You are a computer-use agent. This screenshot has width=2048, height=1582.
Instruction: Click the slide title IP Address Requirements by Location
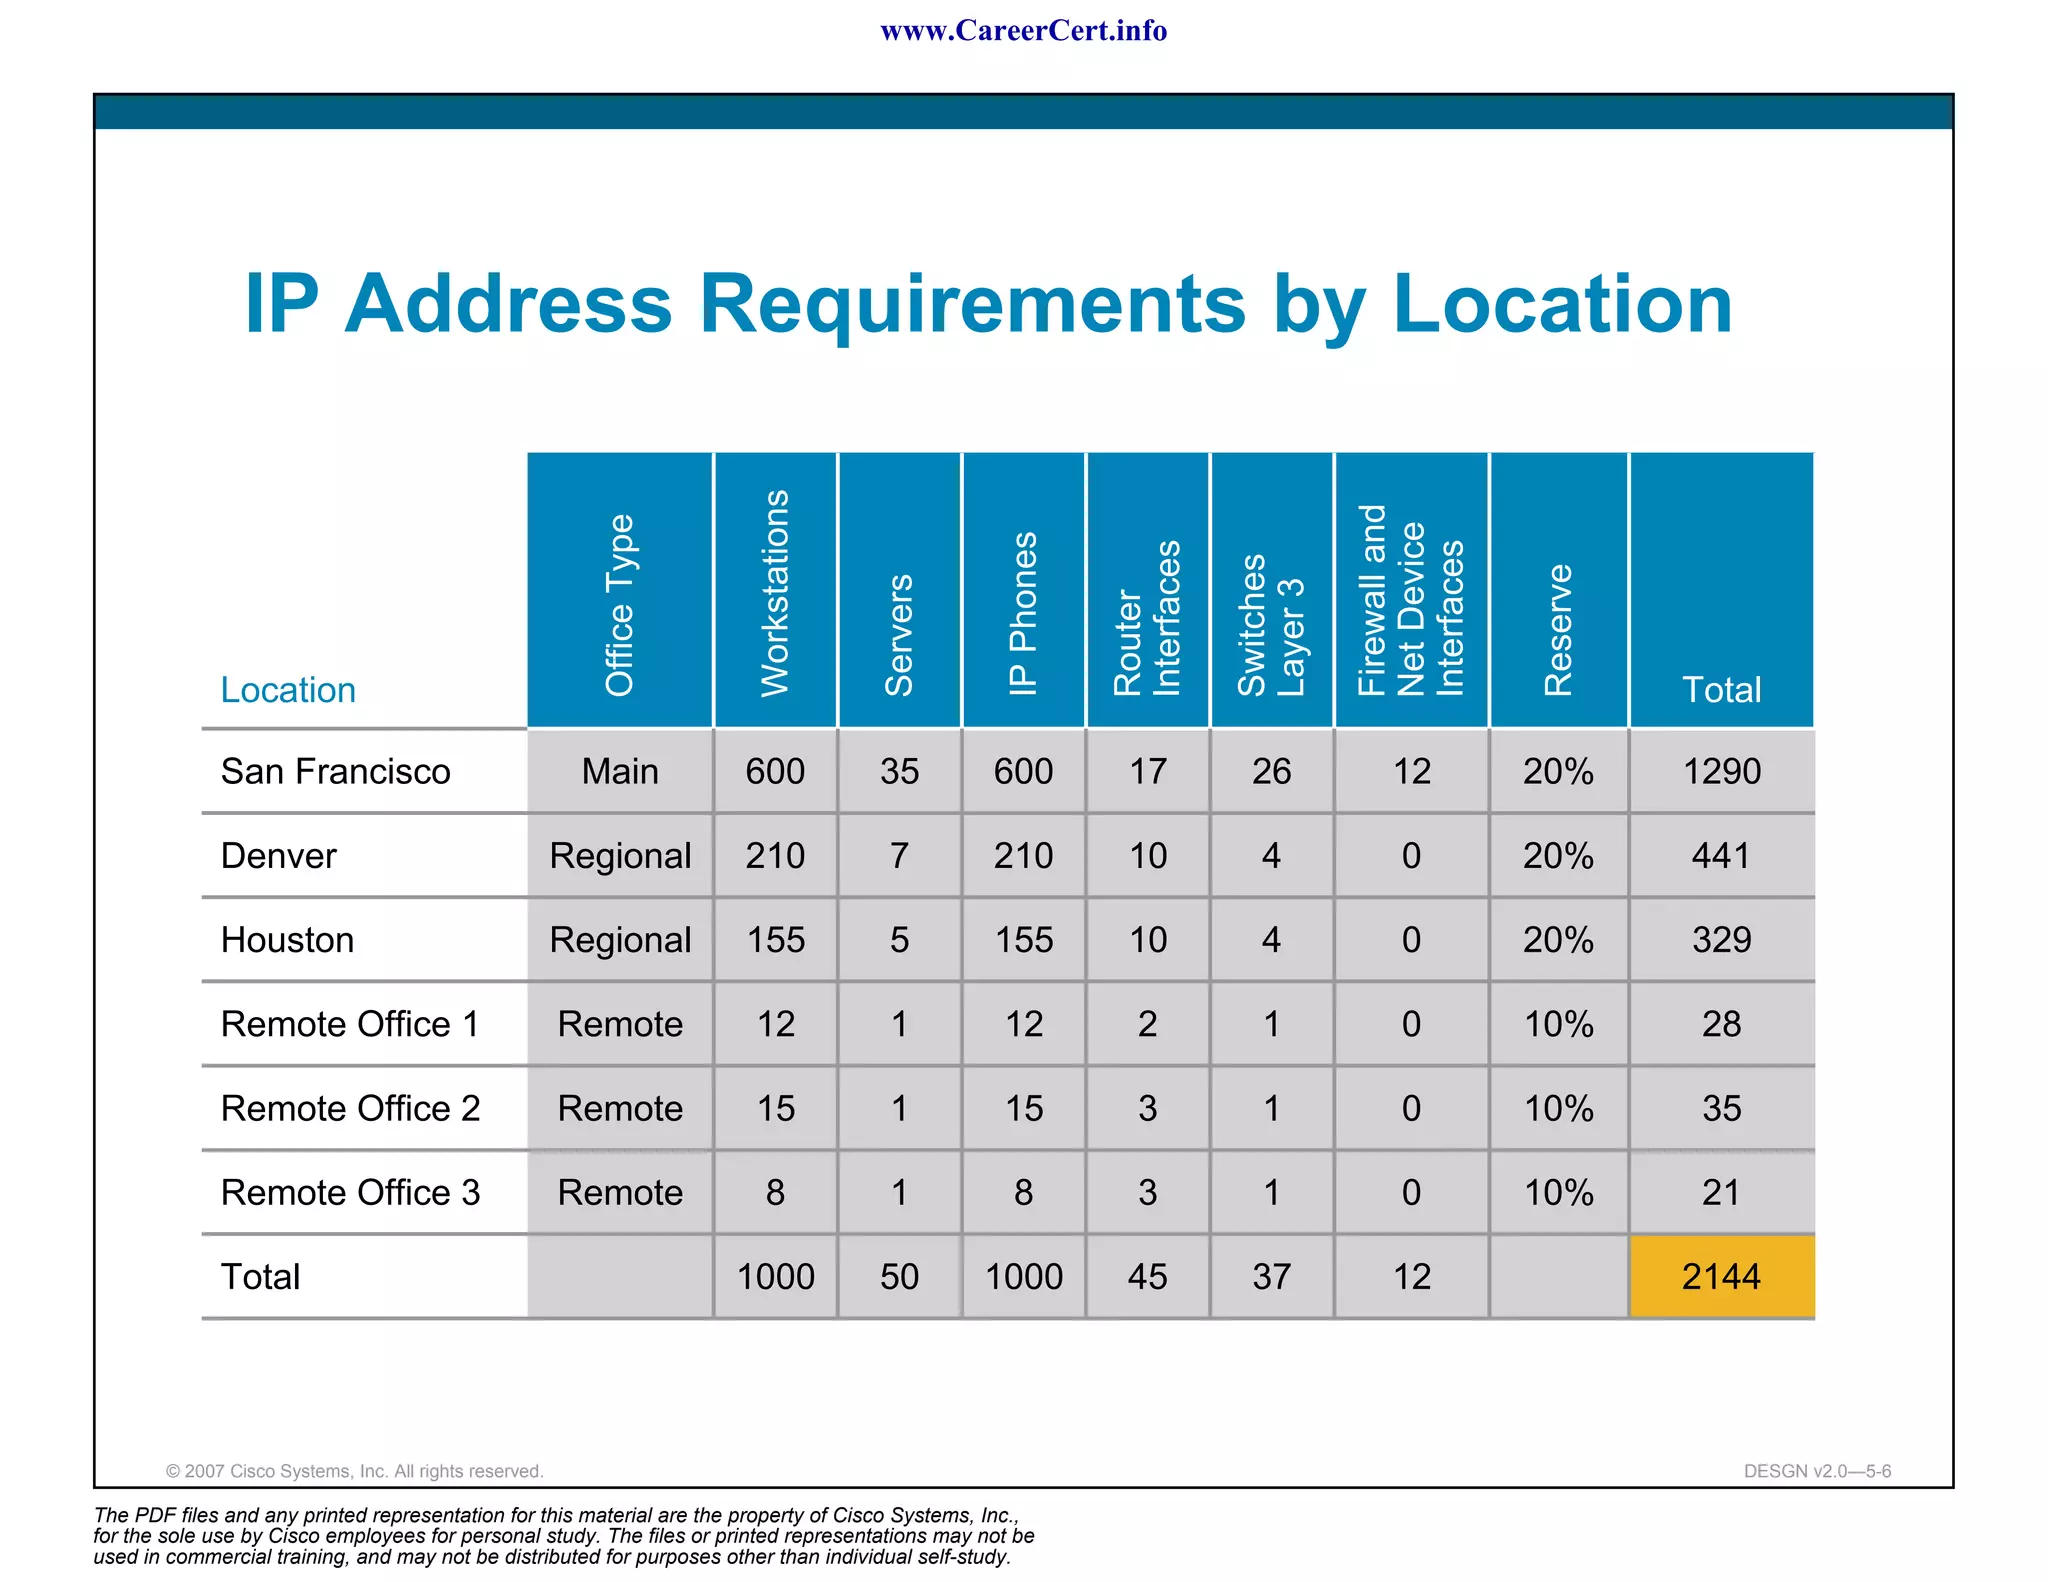988,304
